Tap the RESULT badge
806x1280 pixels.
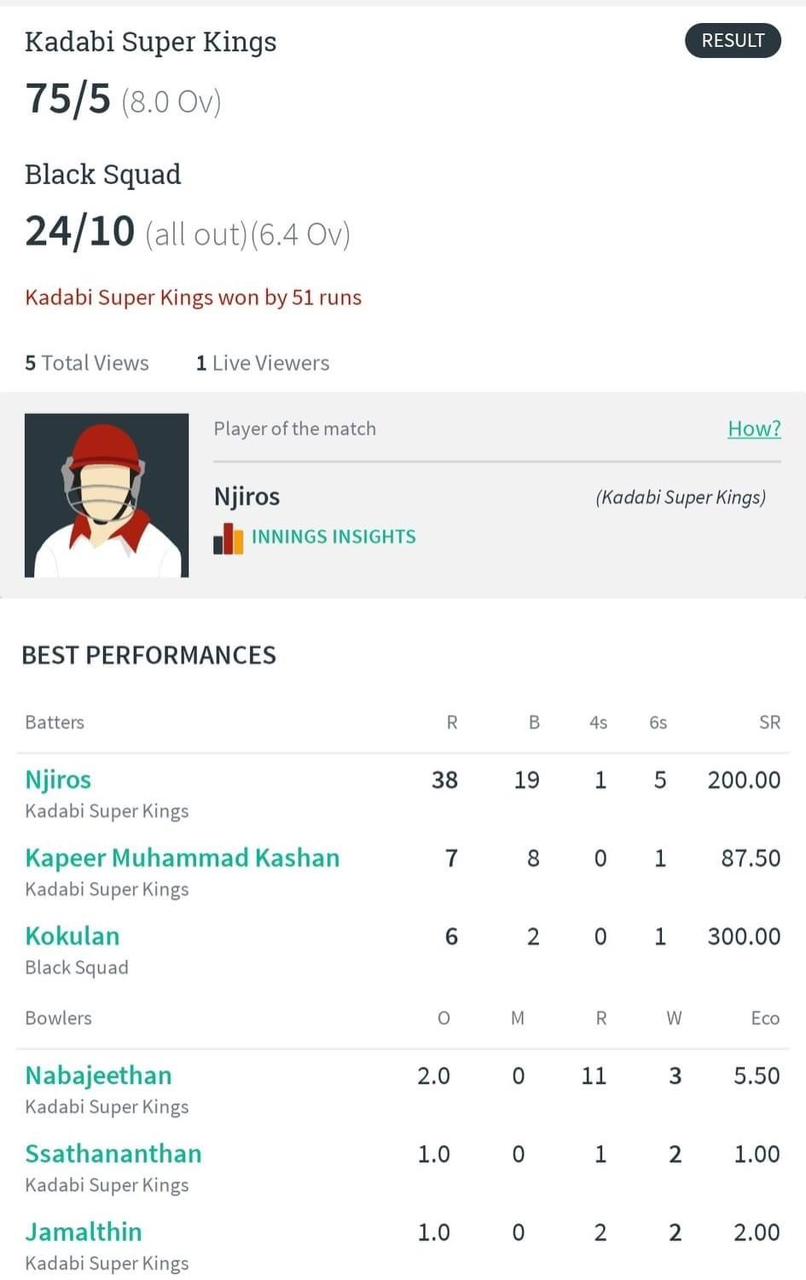733,41
